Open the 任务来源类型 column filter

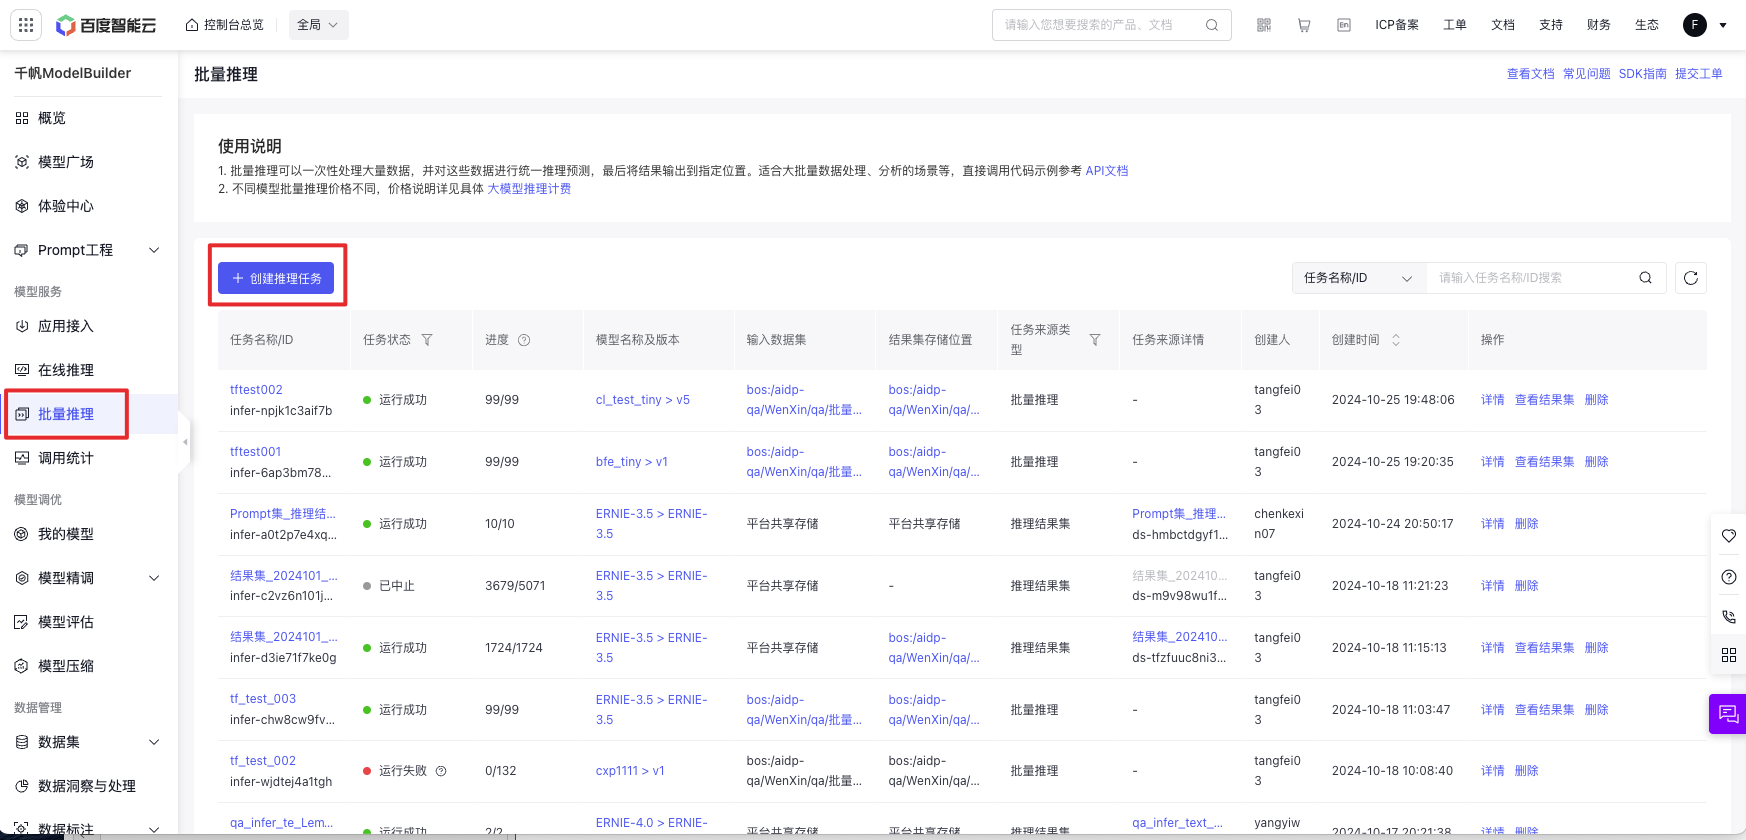1095,340
